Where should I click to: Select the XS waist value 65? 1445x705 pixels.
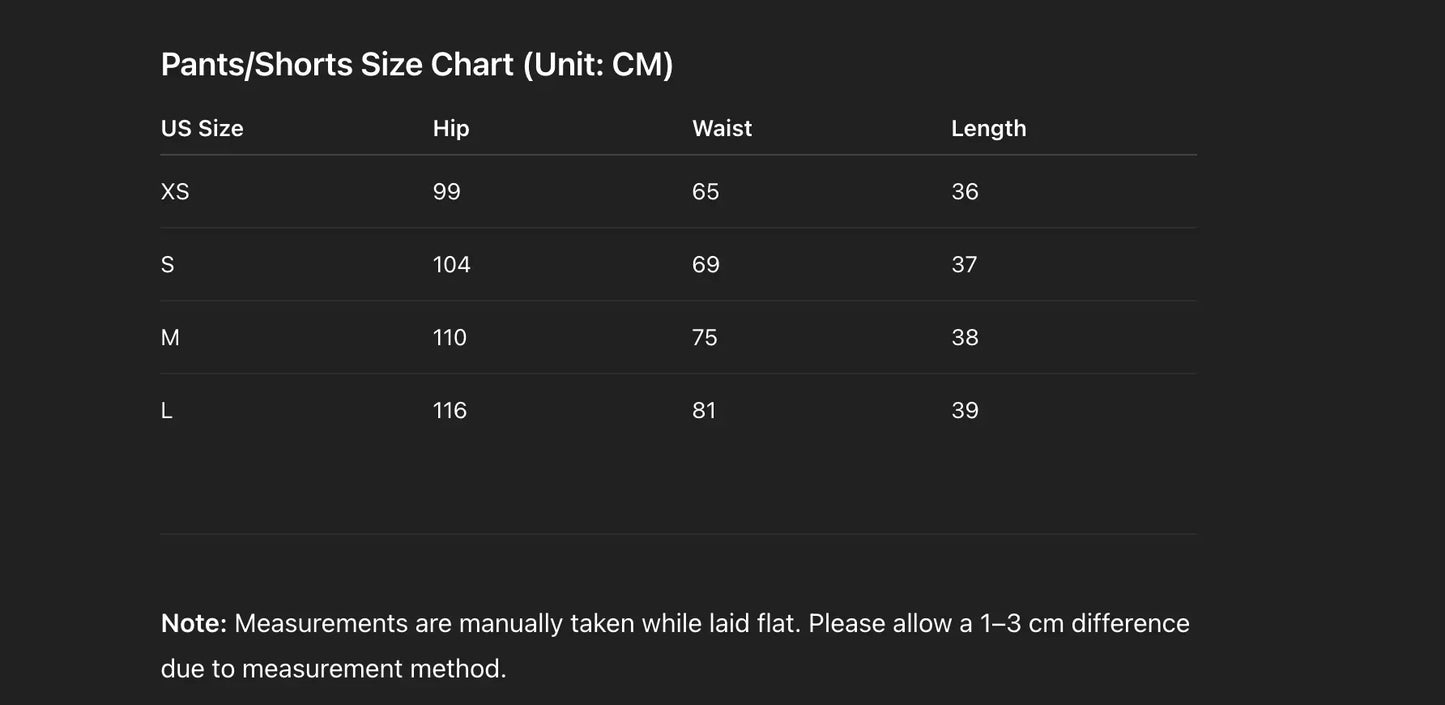tap(706, 192)
